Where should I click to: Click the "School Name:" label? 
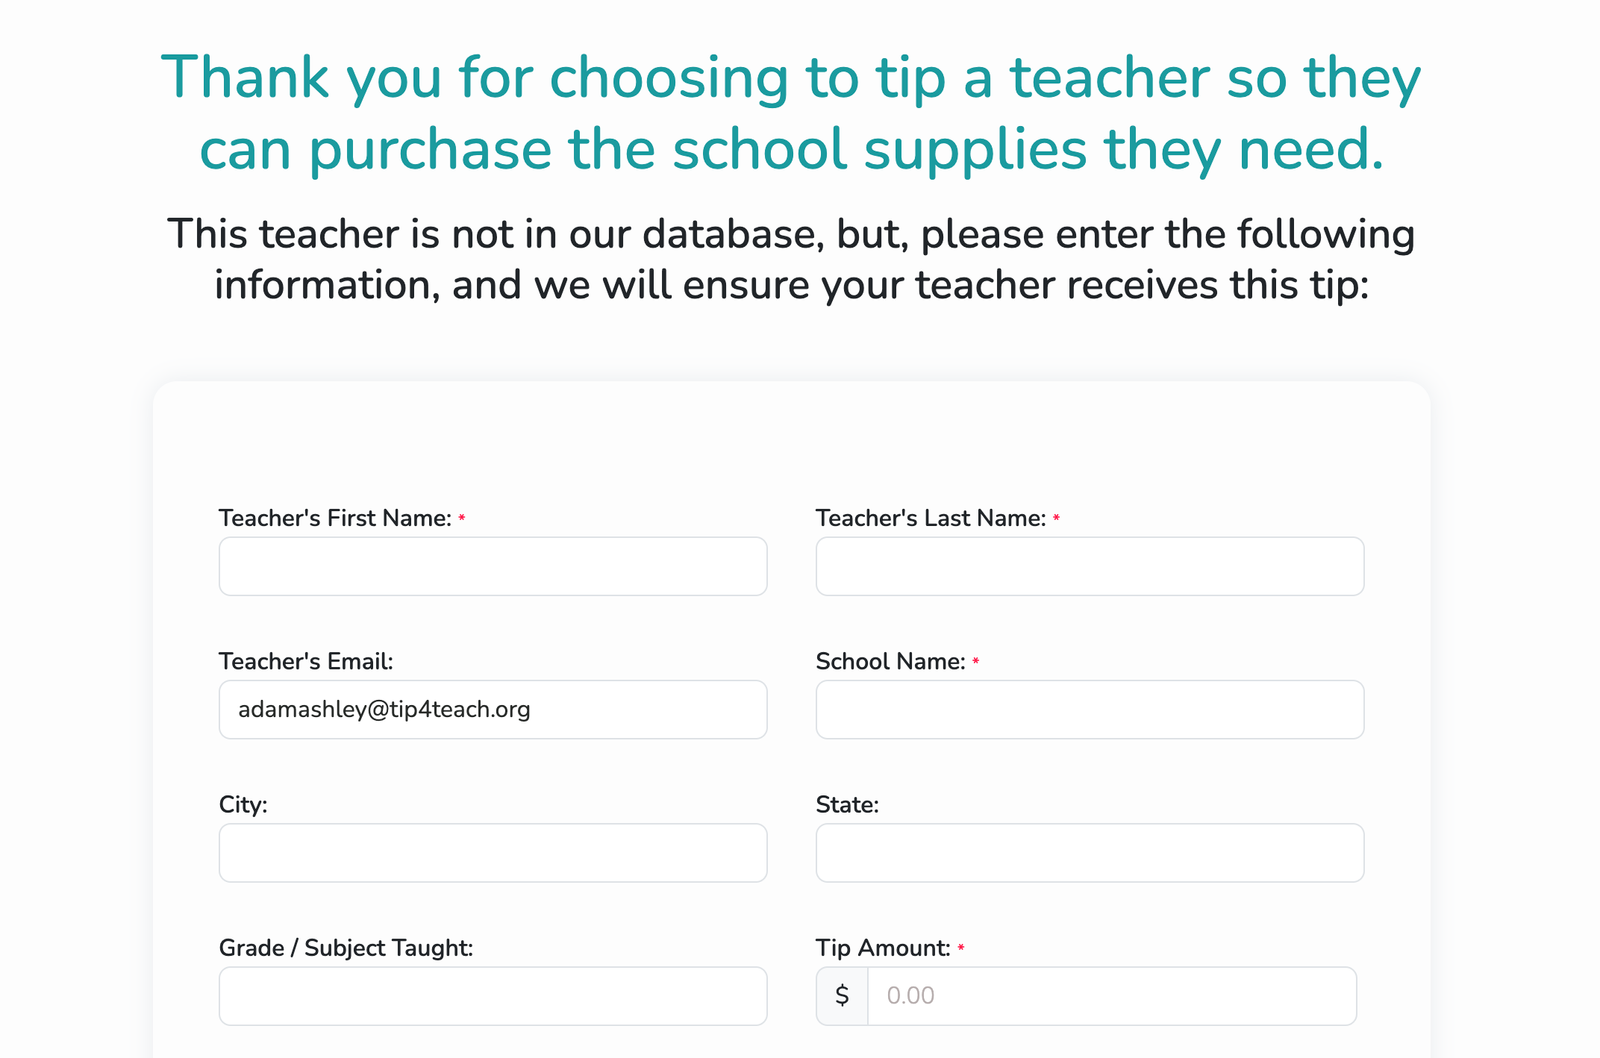click(890, 661)
